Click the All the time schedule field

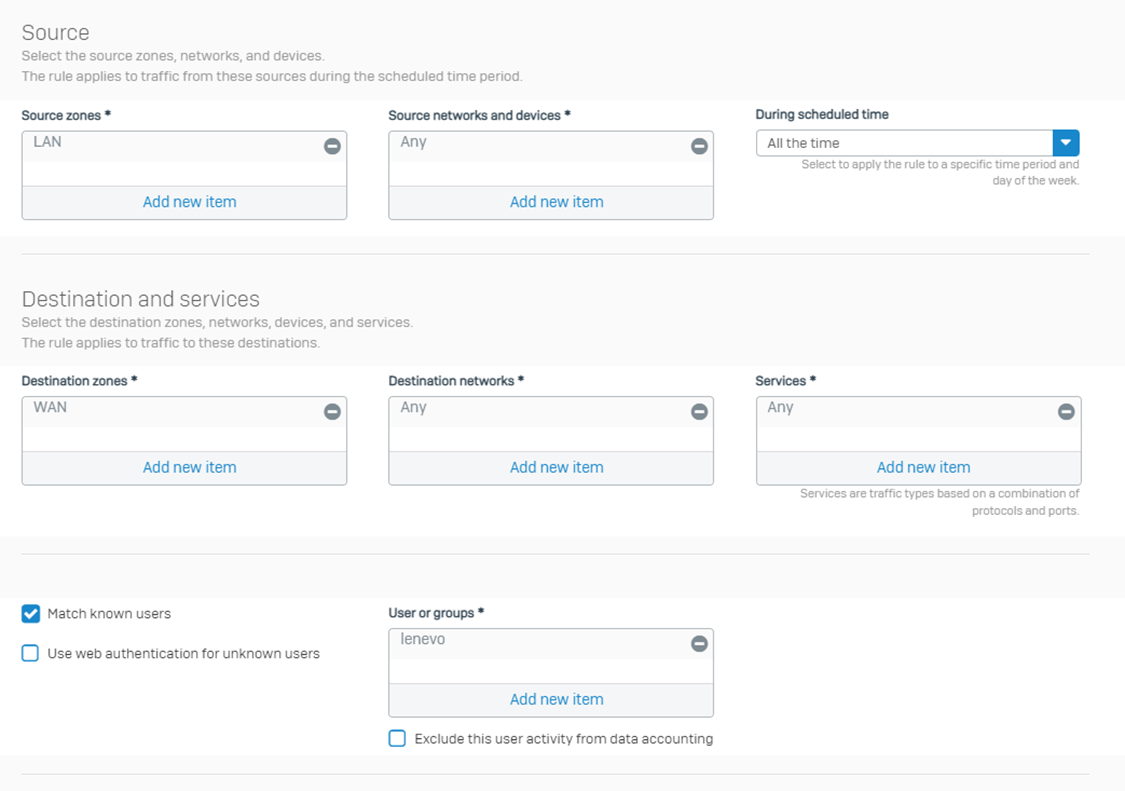point(904,143)
